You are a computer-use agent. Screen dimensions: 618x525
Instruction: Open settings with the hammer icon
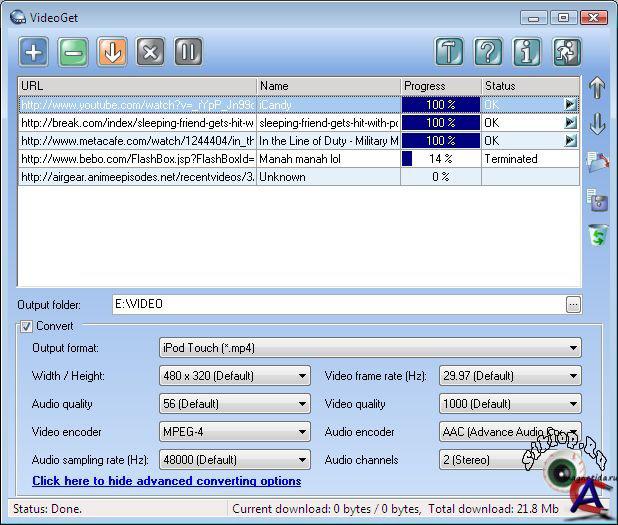click(x=449, y=52)
